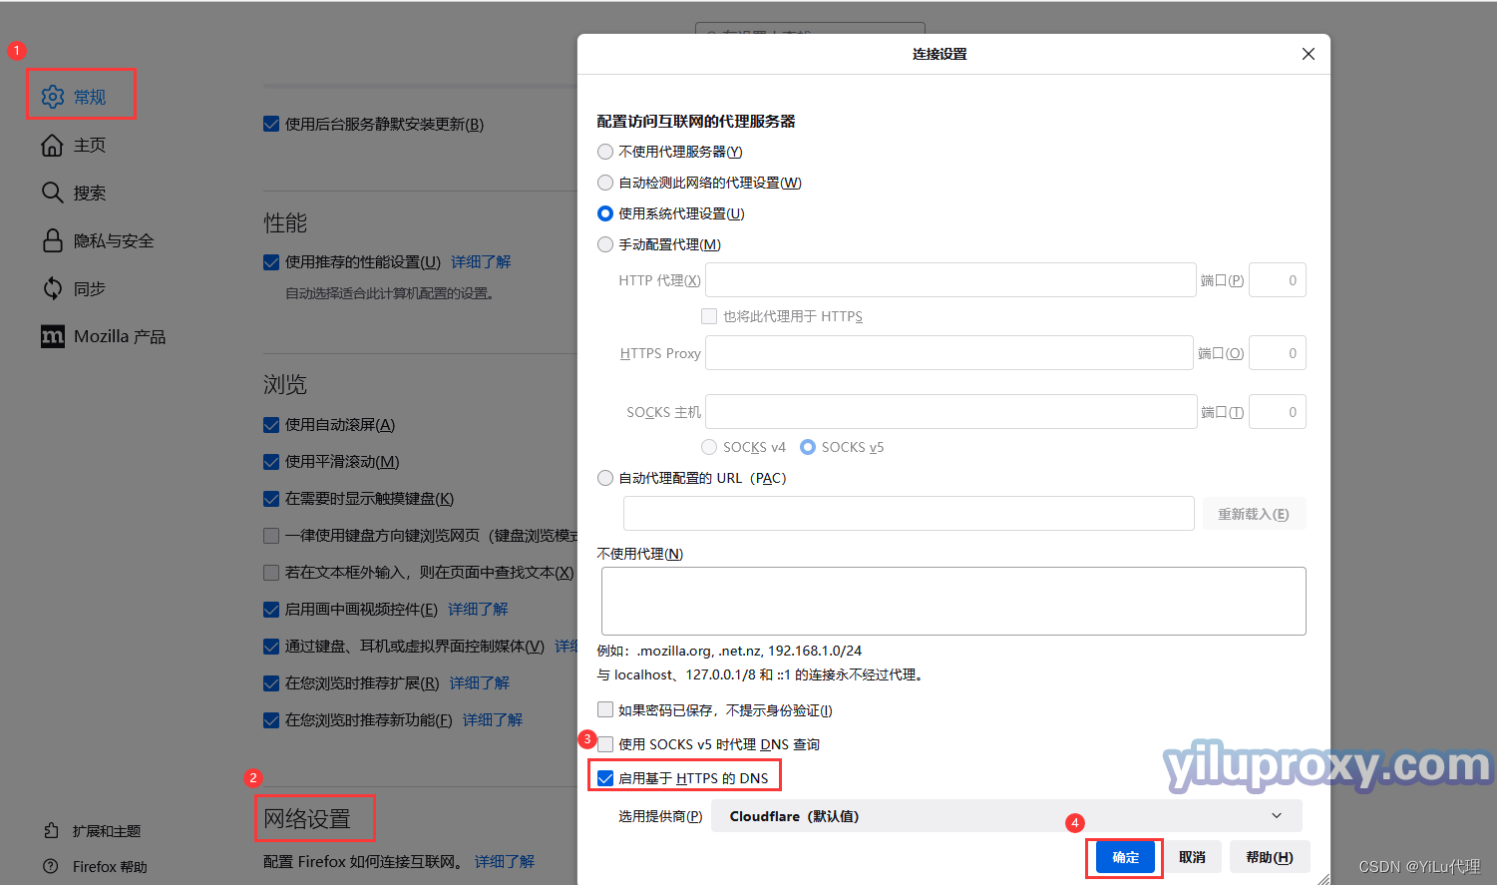1497x885 pixels.
Task: Select 手动配置代理 radio option
Action: tap(605, 245)
